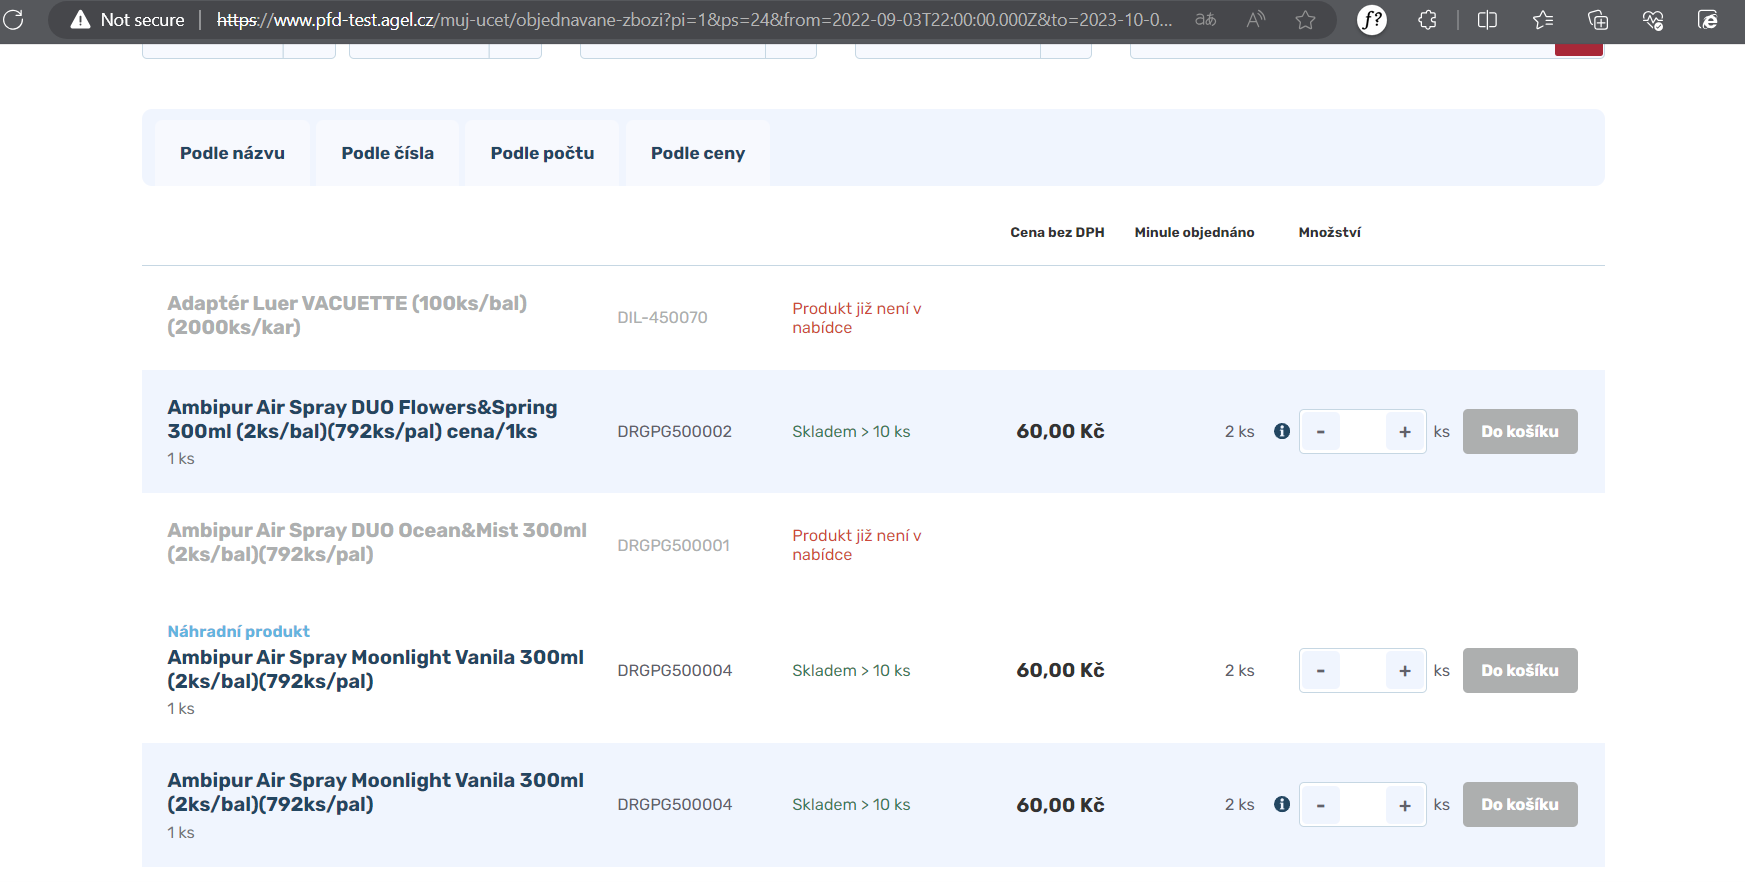Toggle split screen view icon
The image size is (1745, 882).
pos(1487,20)
